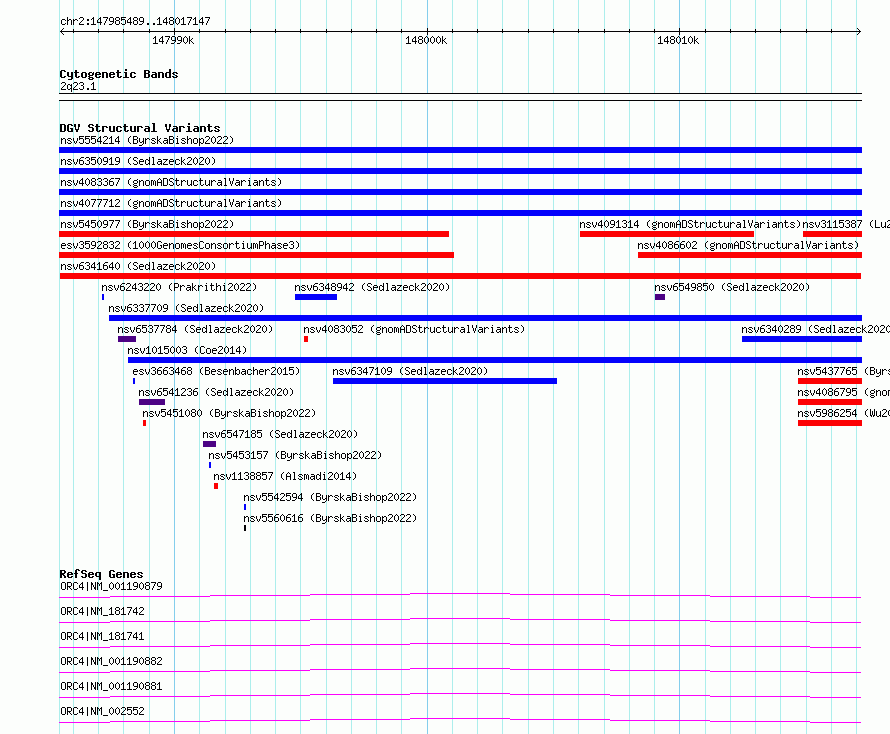Open the nsv6337709 (Sedlazeck2020) label
Viewport: 890px width, 734px height.
pyautogui.click(x=186, y=308)
